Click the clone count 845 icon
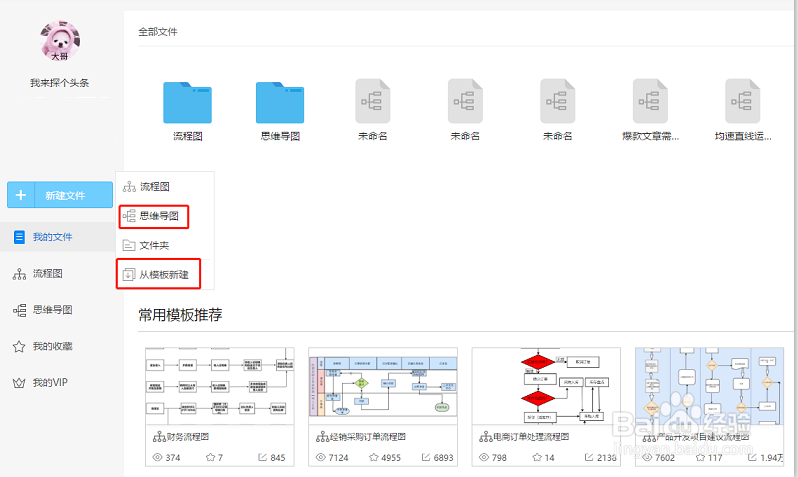 click(263, 457)
